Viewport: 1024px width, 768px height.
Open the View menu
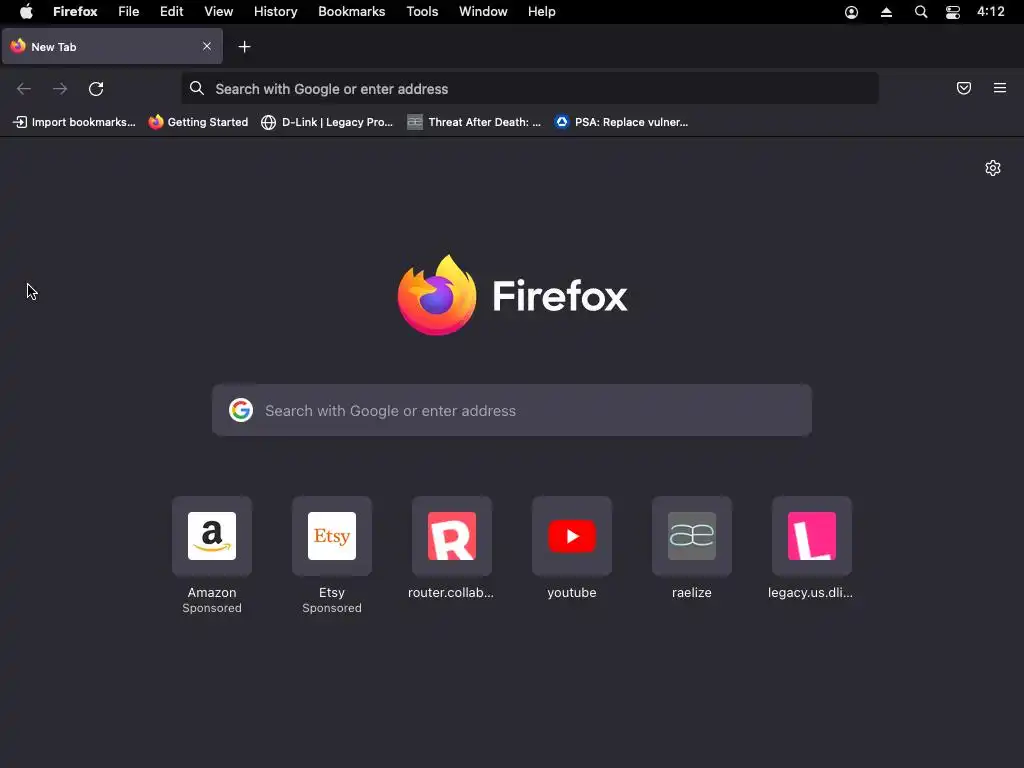click(219, 12)
